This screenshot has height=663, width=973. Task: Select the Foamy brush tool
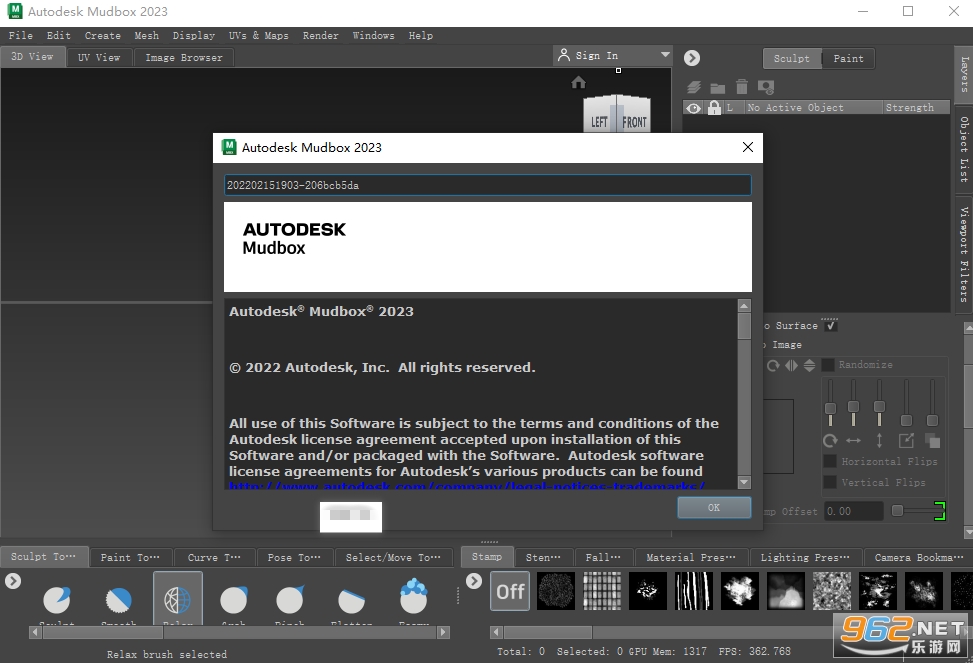click(x=413, y=596)
